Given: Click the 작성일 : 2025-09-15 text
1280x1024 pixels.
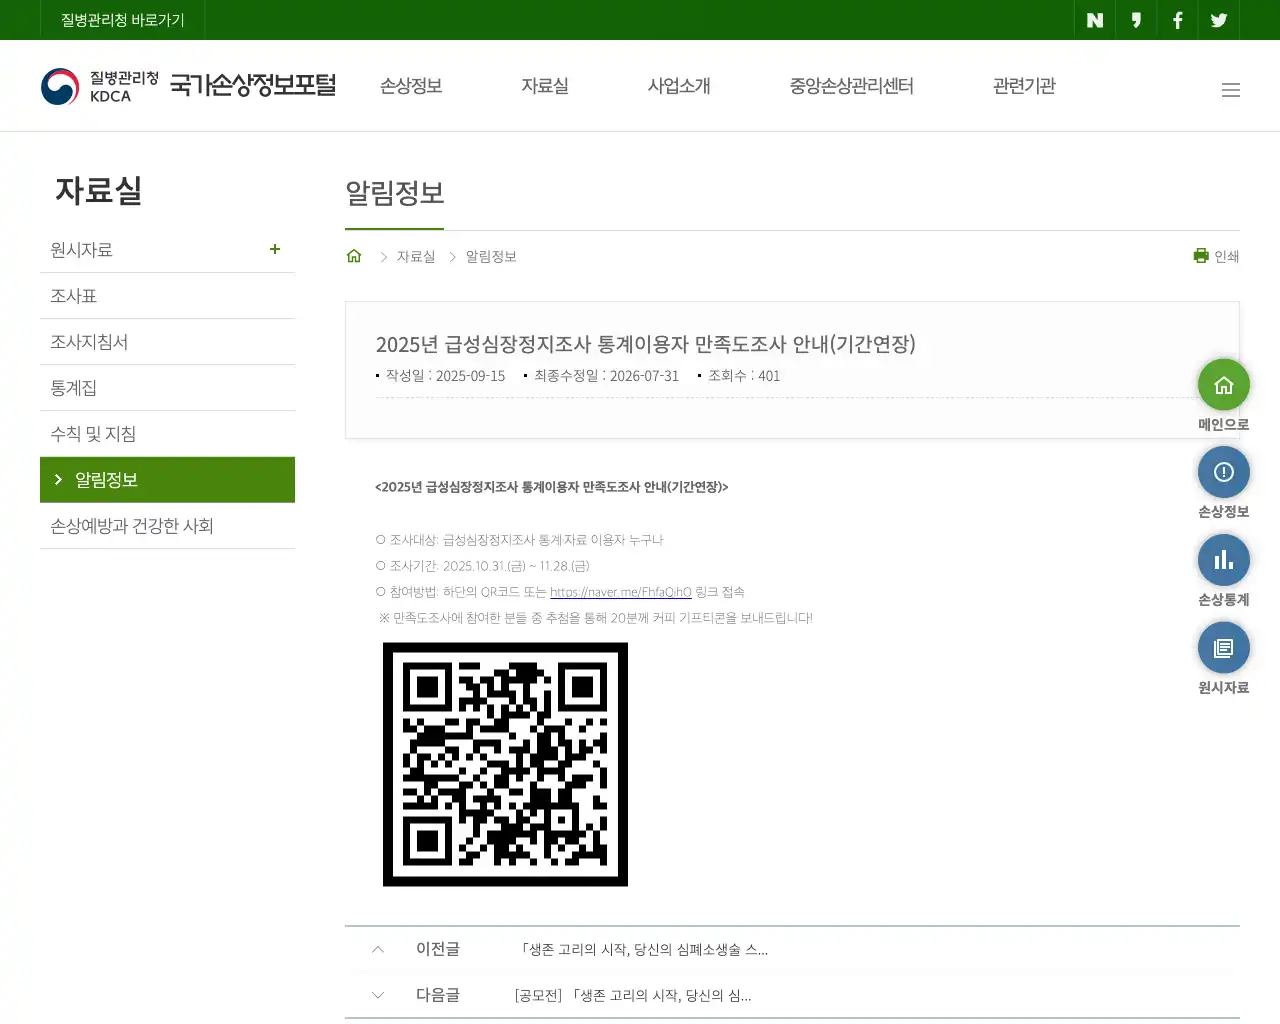Looking at the screenshot, I should click(x=445, y=376).
